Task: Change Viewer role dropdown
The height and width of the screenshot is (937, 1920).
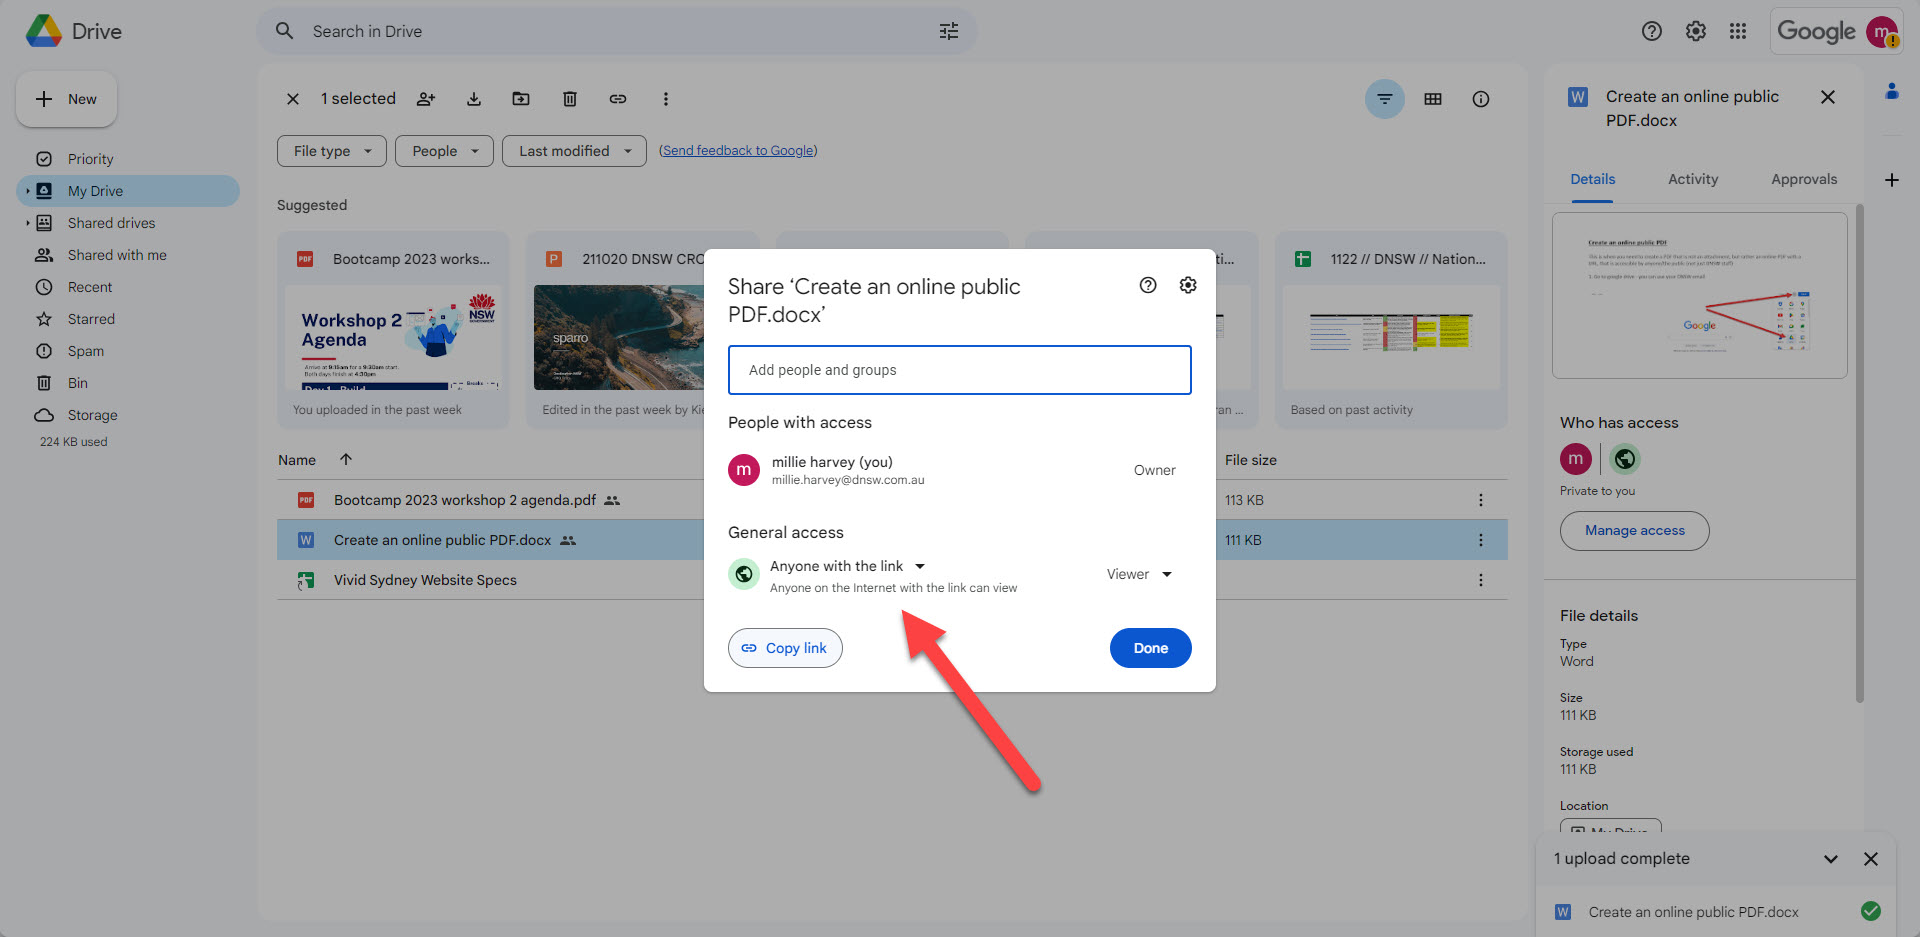Action: click(1139, 574)
